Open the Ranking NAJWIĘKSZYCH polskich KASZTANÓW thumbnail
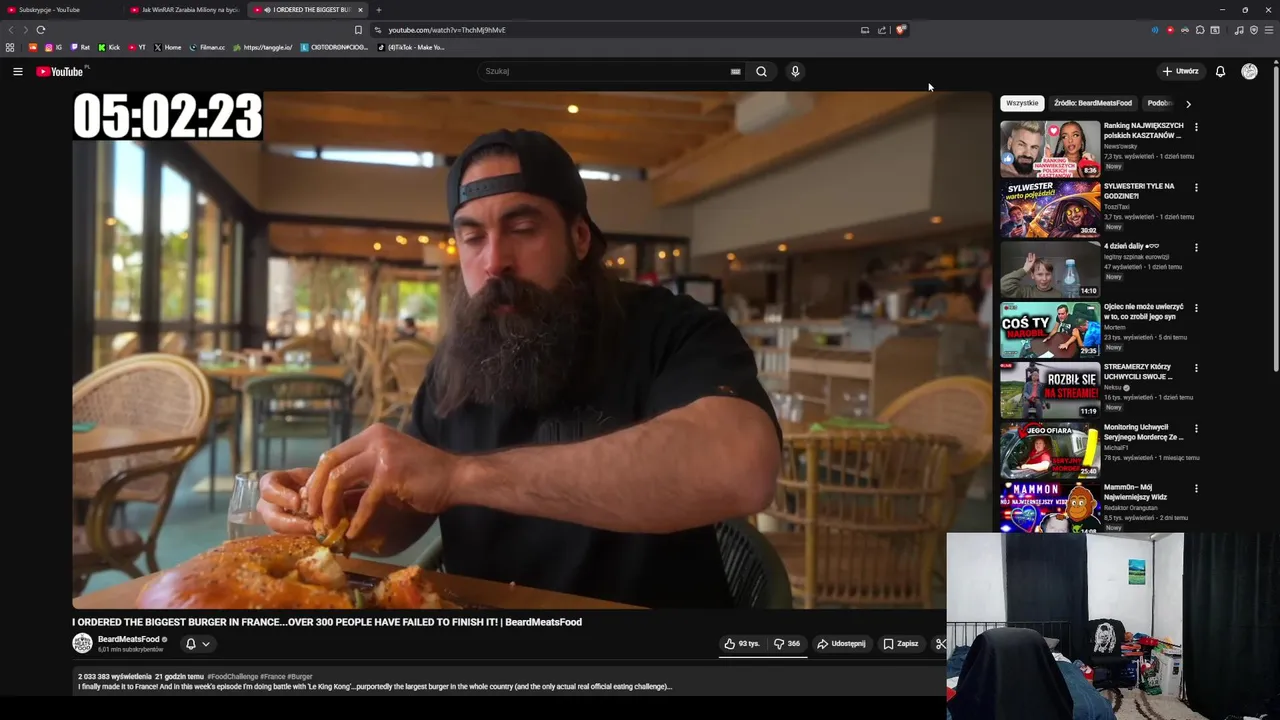 coord(1050,149)
